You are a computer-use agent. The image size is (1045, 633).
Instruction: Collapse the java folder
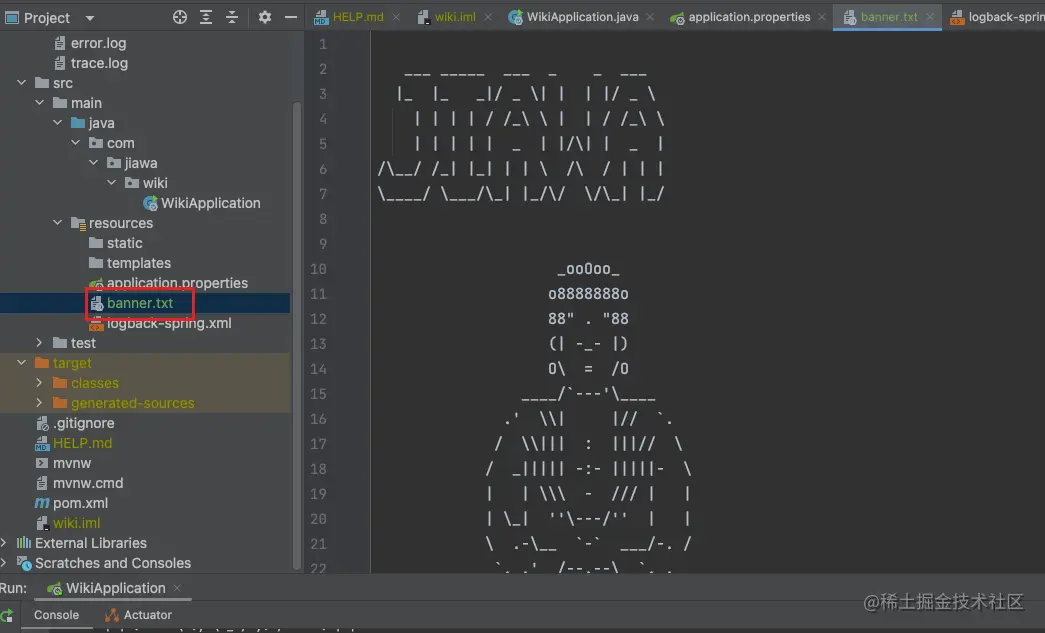click(x=57, y=123)
